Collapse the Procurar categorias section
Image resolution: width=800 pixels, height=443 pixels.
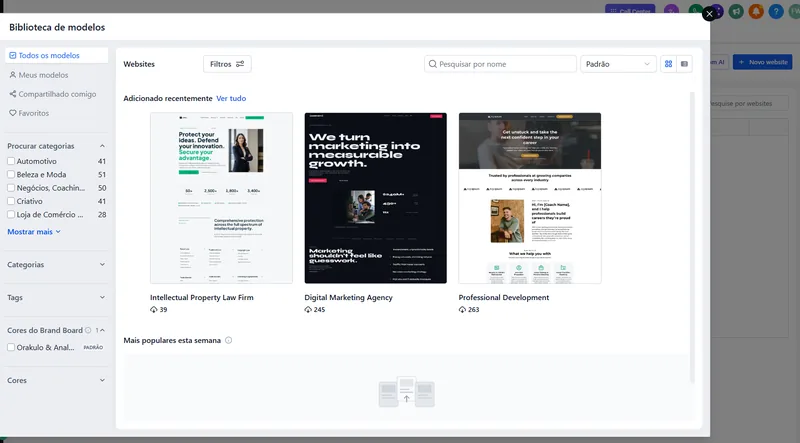[x=102, y=146]
